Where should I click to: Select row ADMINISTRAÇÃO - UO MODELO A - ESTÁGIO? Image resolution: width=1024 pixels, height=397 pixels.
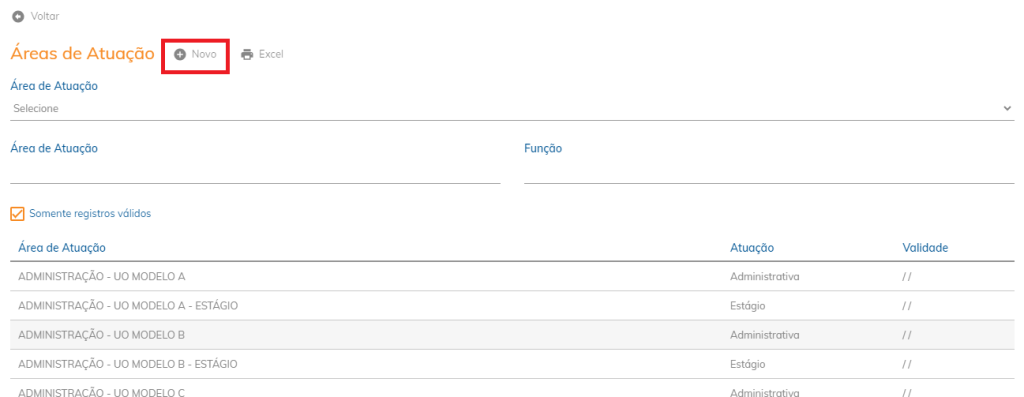click(512, 306)
